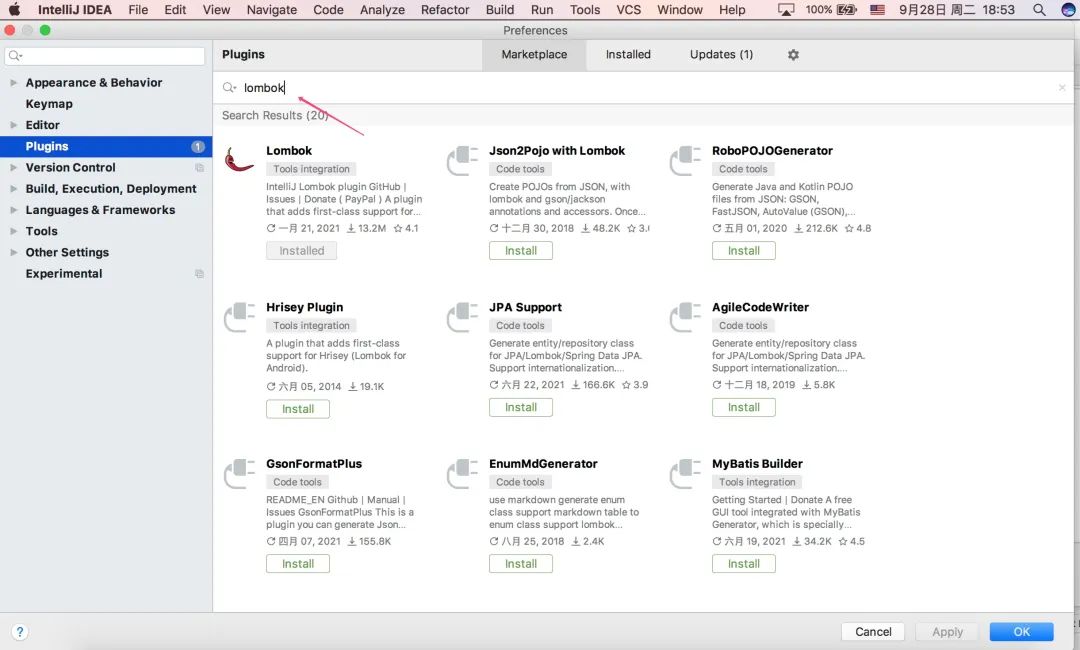Viewport: 1080px width, 650px height.
Task: Open the VCS menu
Action: [628, 10]
